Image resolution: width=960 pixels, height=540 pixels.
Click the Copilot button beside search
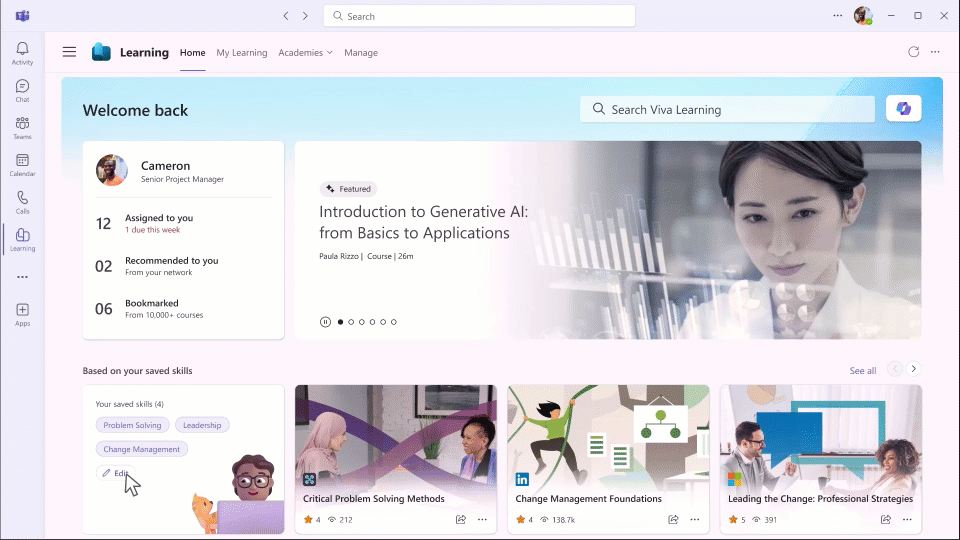pyautogui.click(x=903, y=109)
